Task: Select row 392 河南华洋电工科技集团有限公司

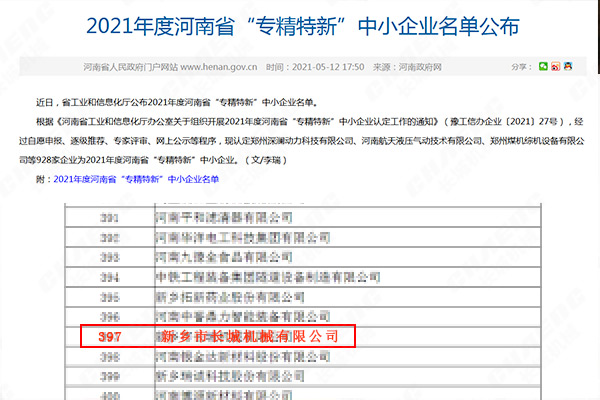Action: click(240, 239)
